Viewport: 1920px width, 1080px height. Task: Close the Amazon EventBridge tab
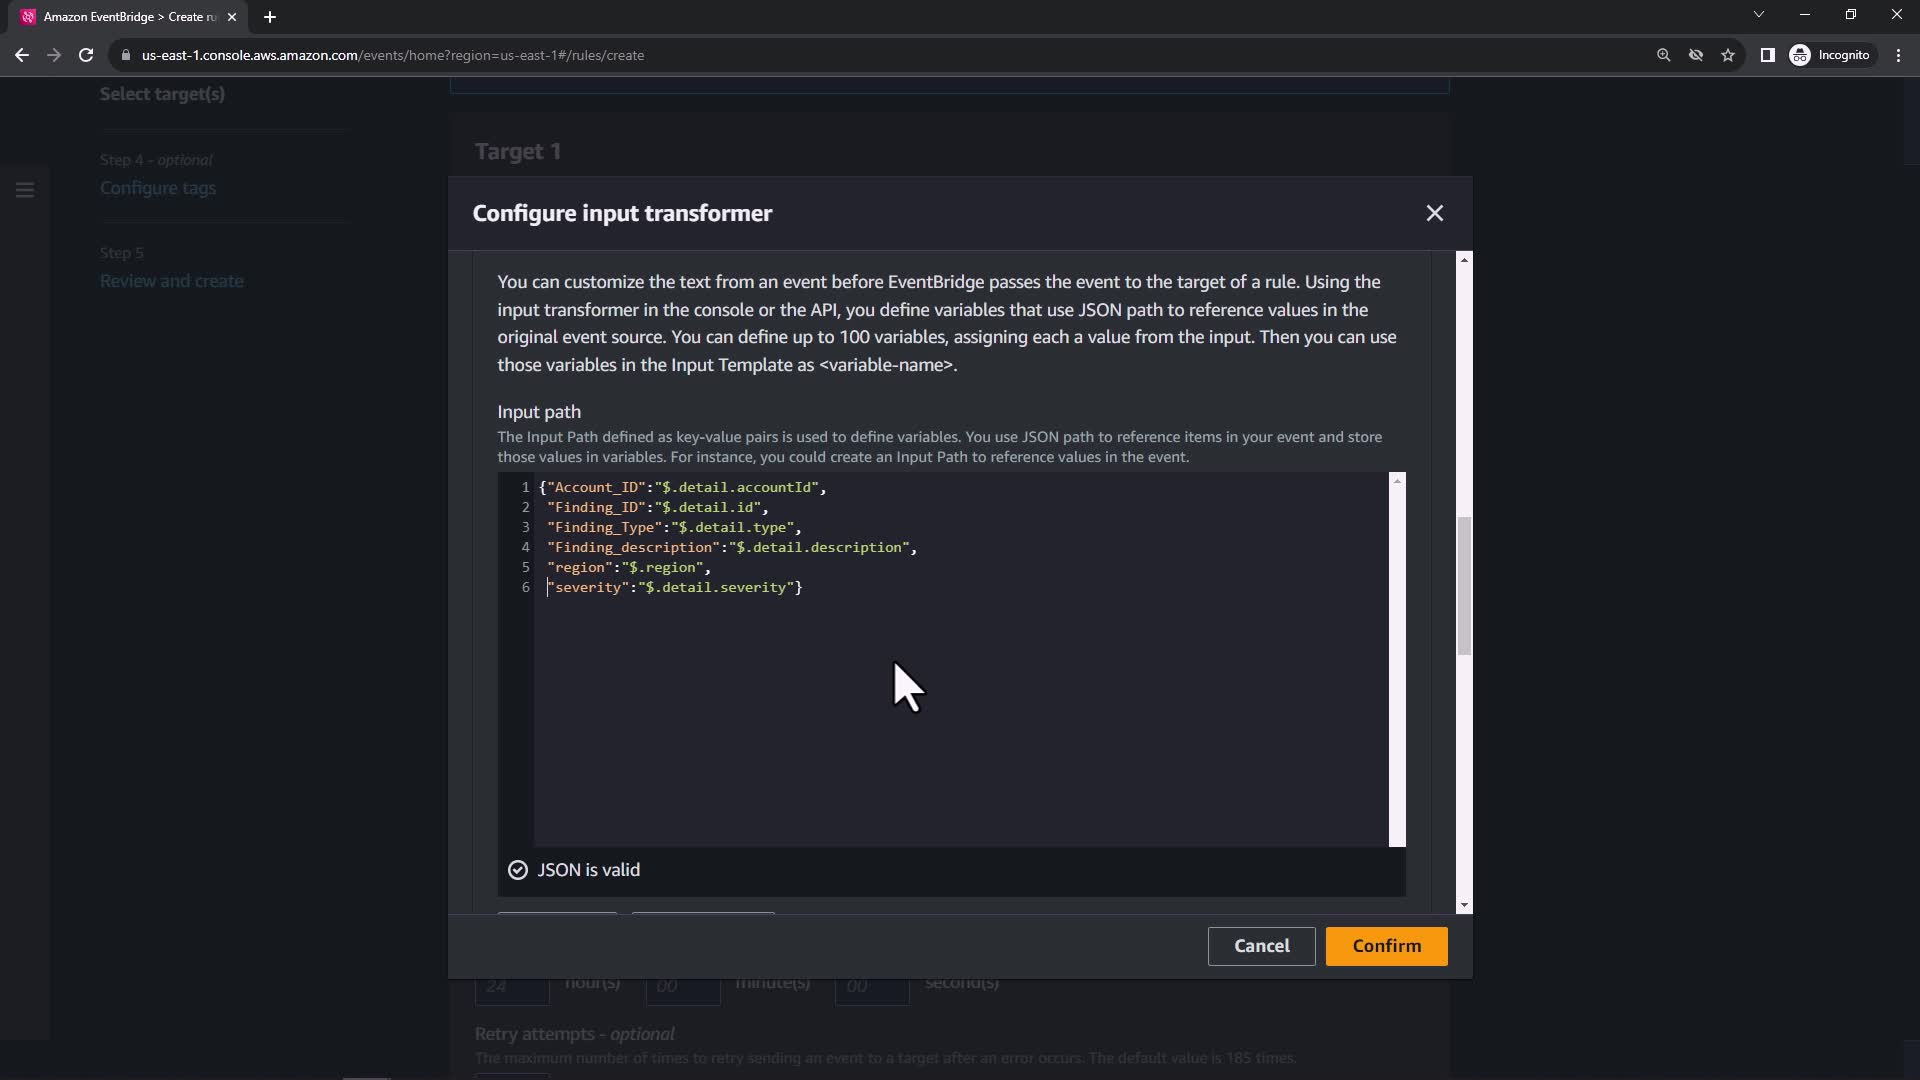click(x=232, y=17)
